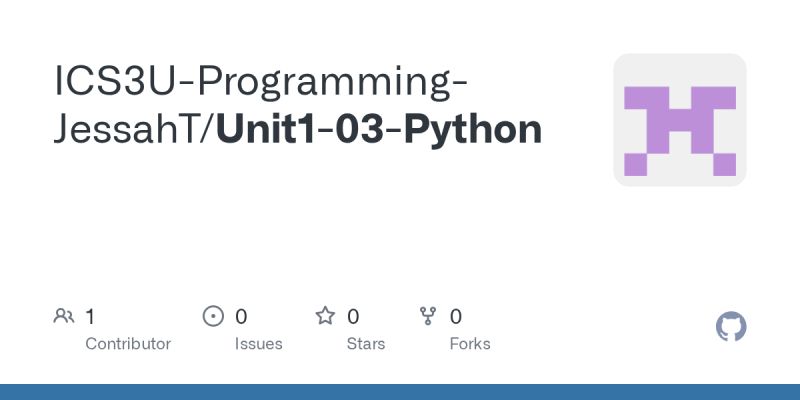The height and width of the screenshot is (400, 800).
Task: Click the contributor count 1
Action: coord(90,317)
